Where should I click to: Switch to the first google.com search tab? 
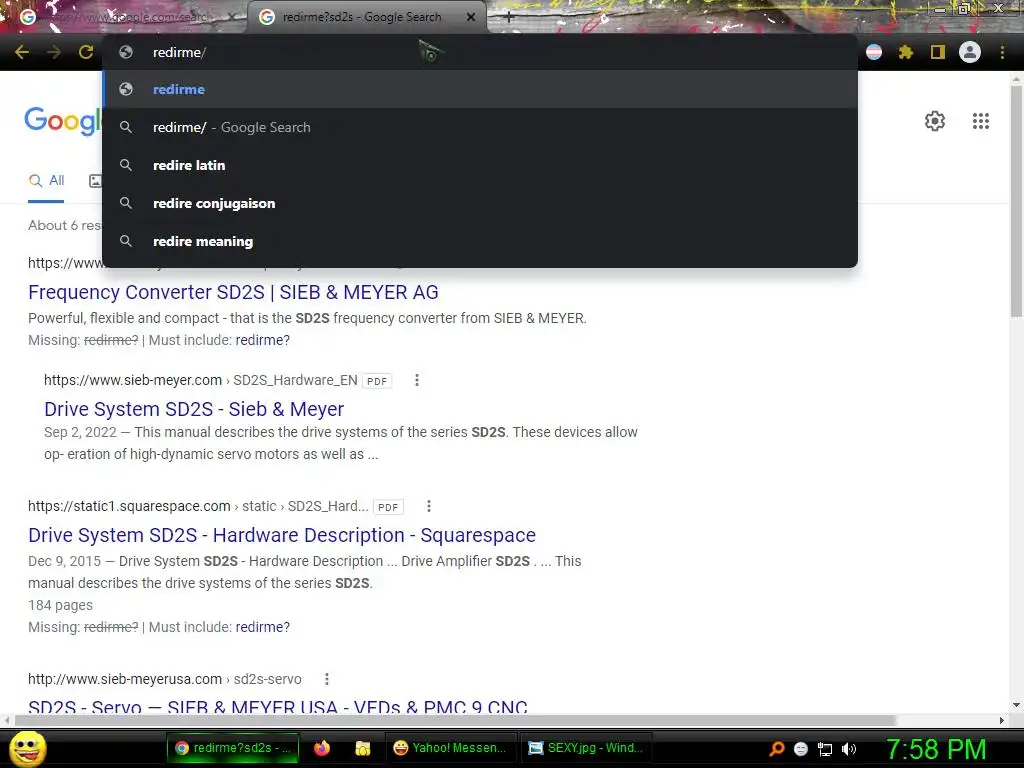point(124,17)
